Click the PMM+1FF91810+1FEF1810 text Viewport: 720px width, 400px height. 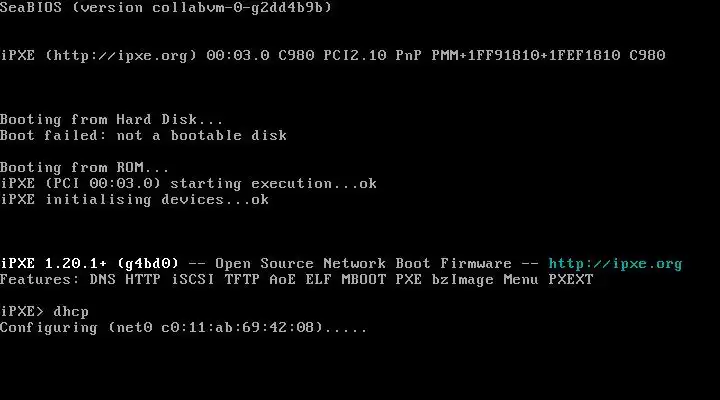click(526, 56)
